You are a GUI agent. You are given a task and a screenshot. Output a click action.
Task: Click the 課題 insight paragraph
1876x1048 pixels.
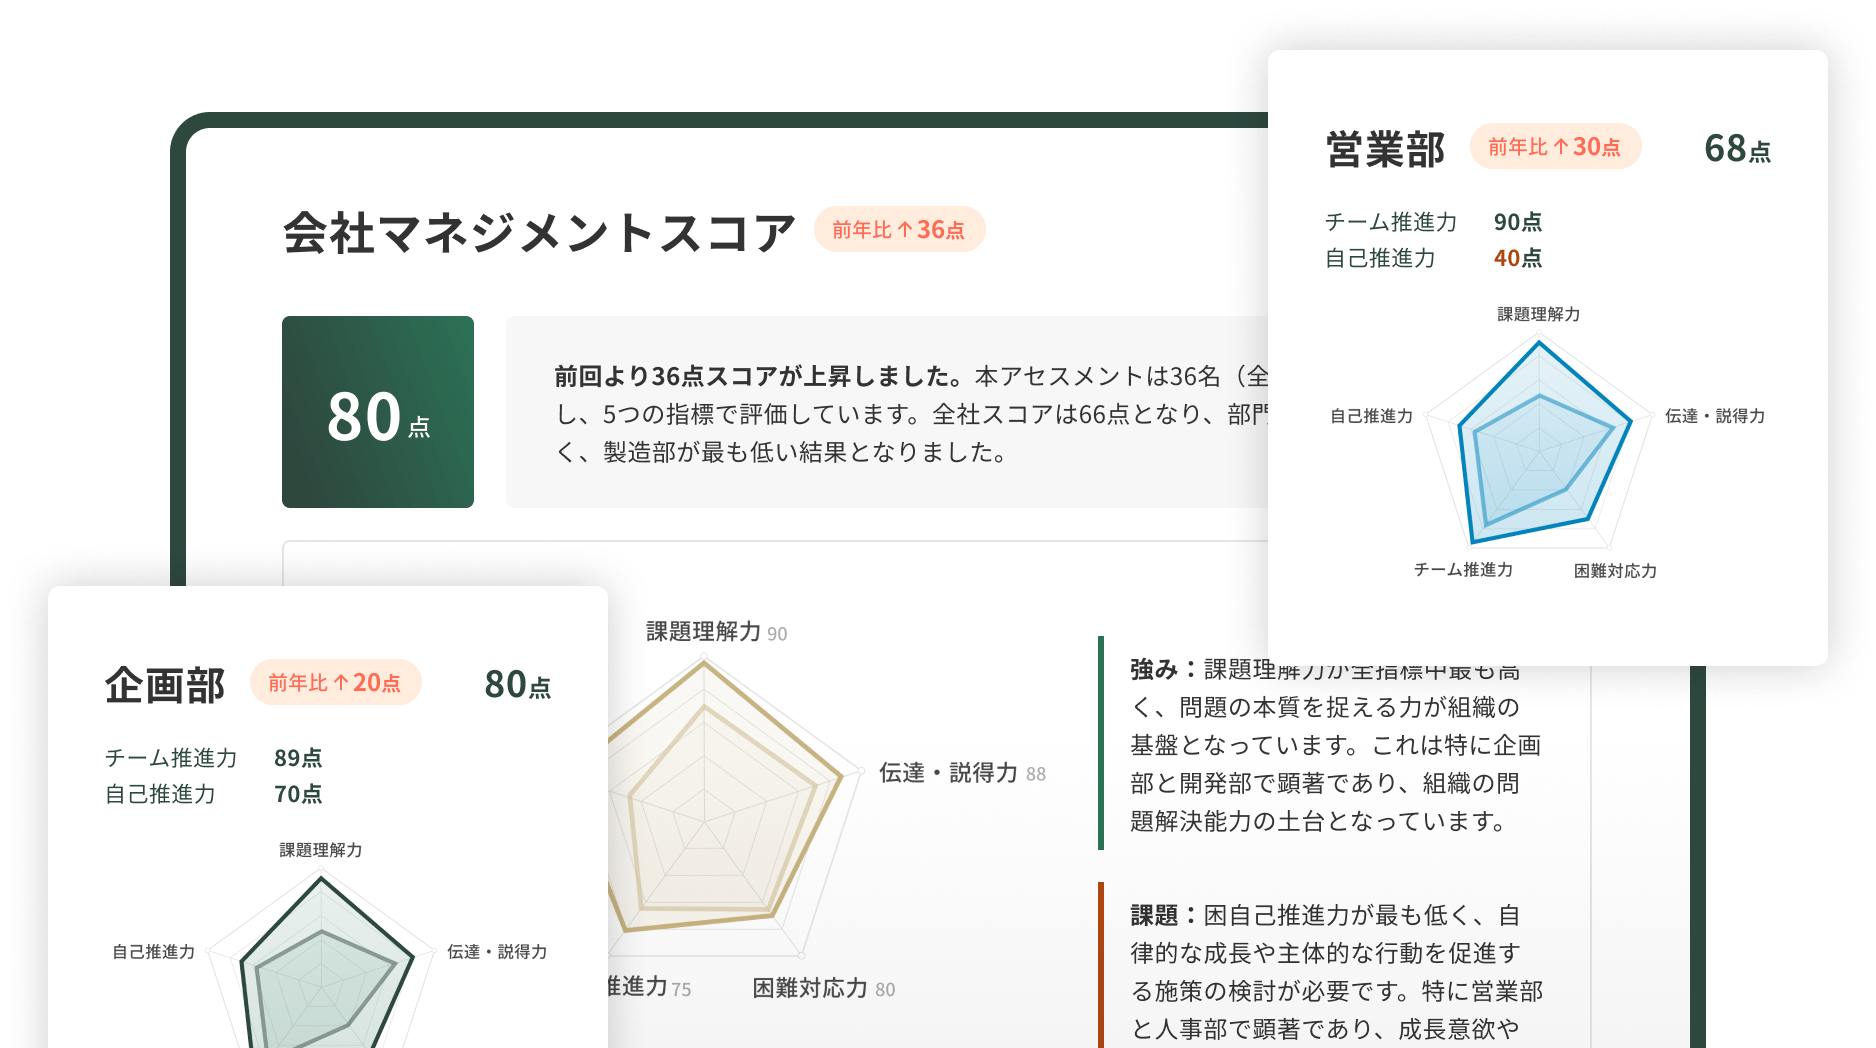coord(1335,971)
